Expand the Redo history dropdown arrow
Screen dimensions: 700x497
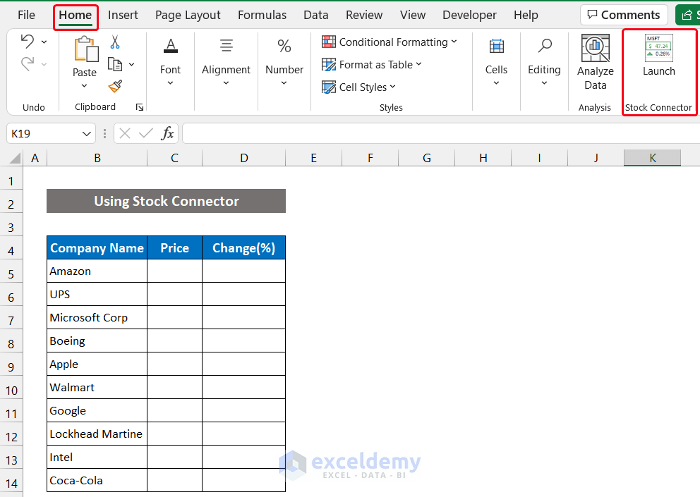pos(44,64)
